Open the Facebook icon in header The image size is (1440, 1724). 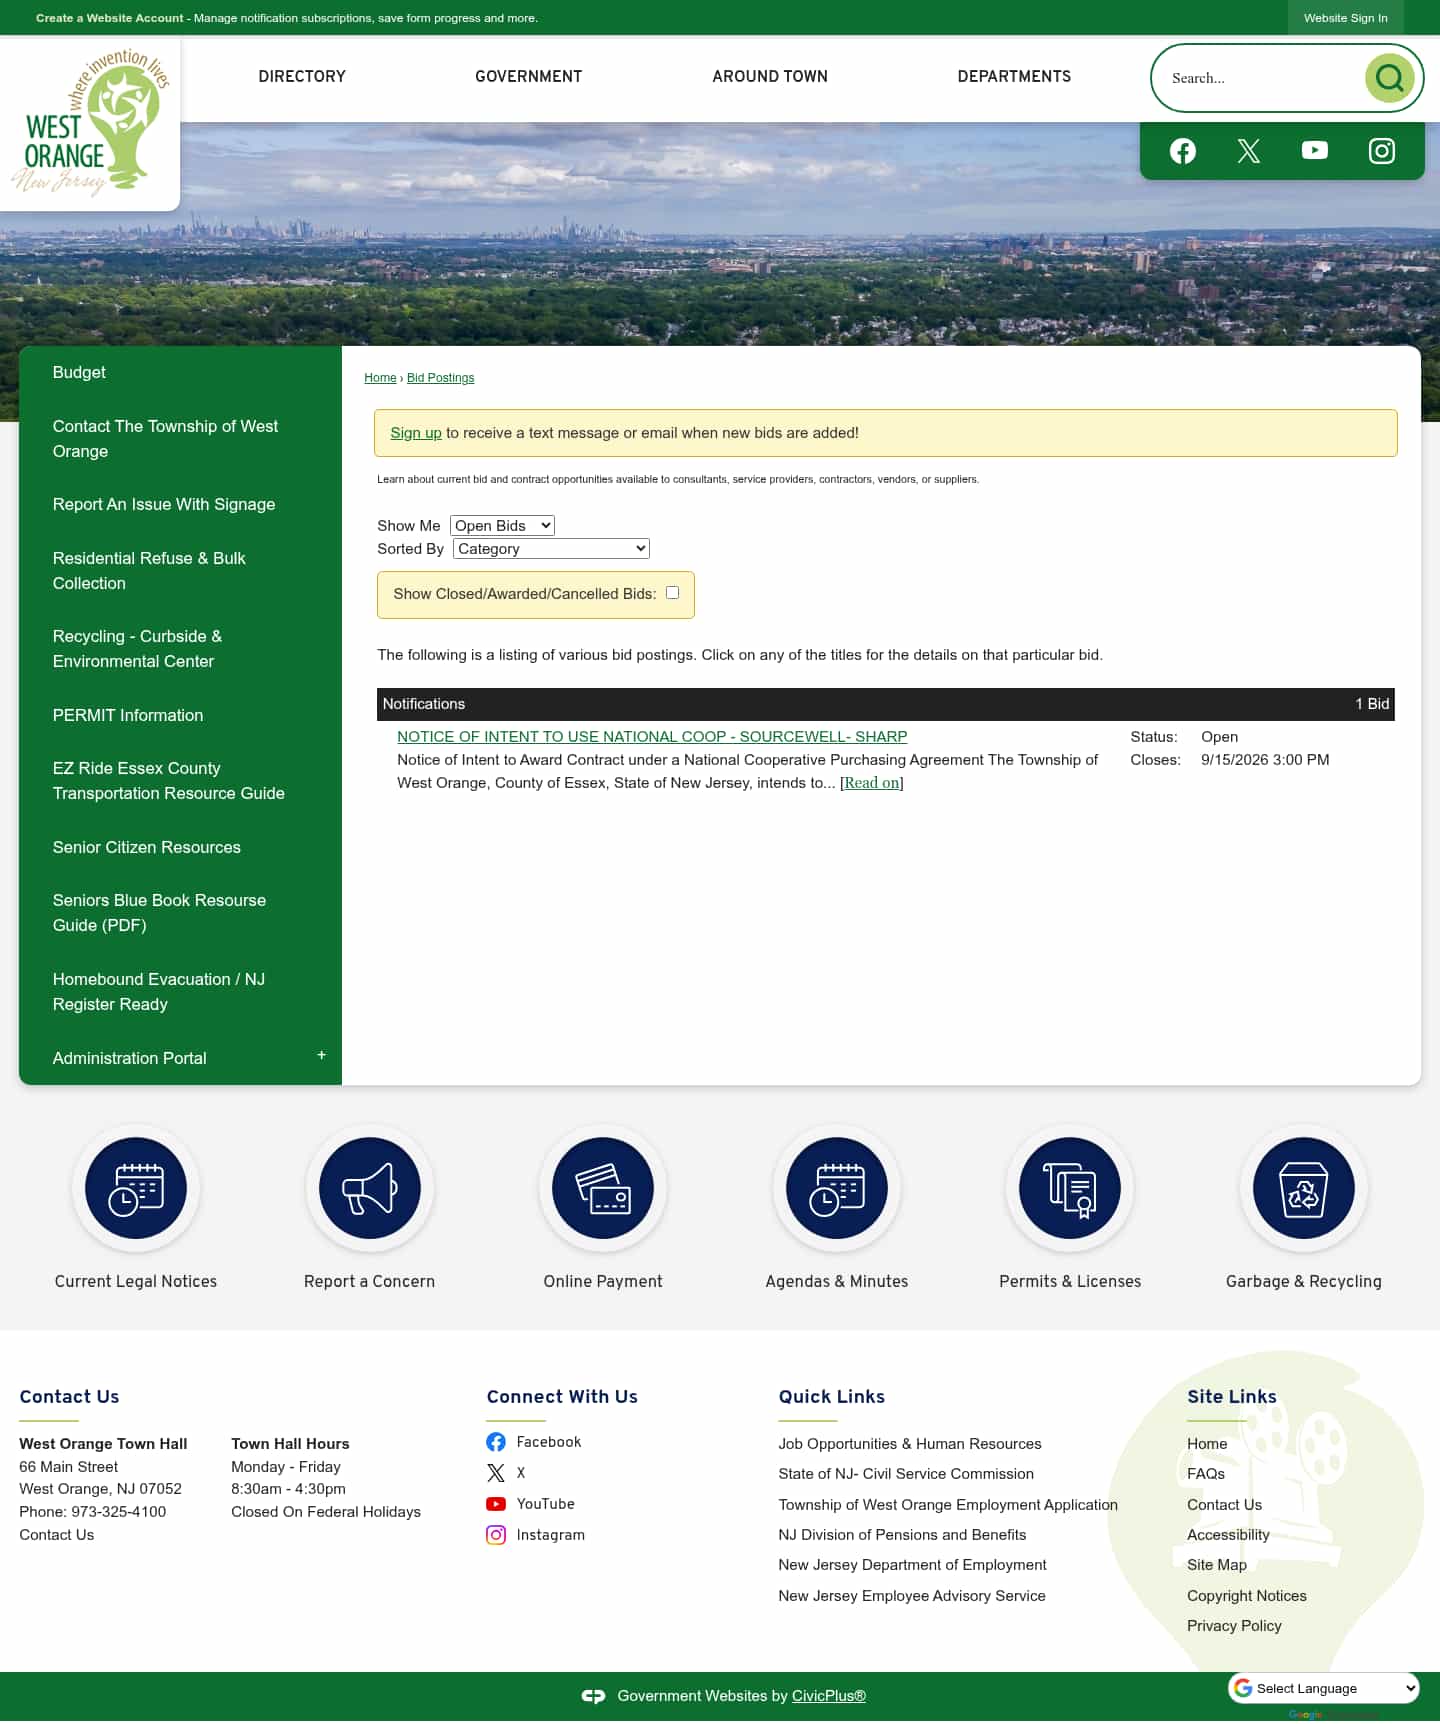point(1183,151)
